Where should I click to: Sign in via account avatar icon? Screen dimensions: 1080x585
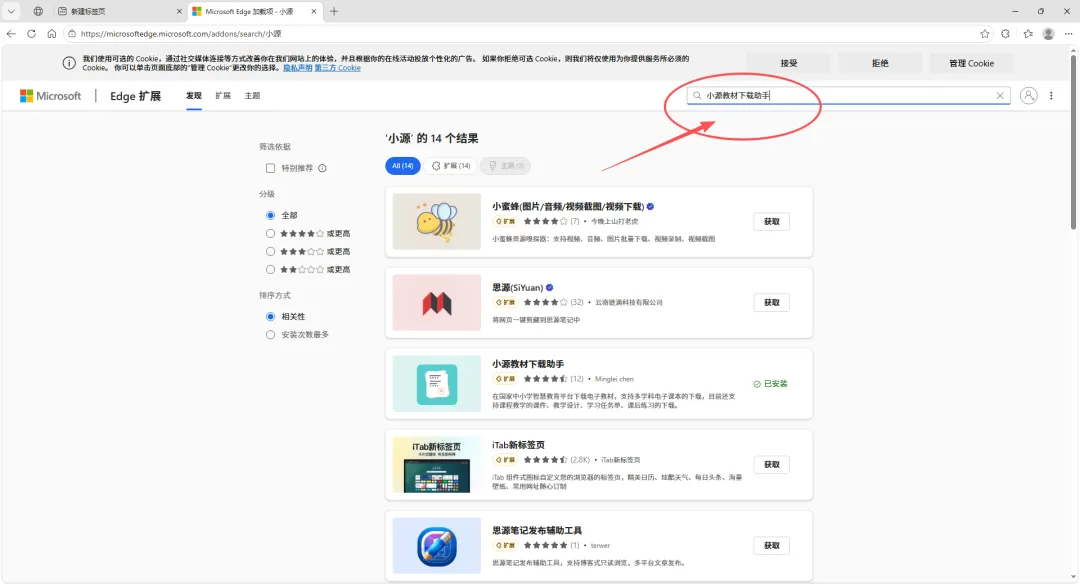click(x=1028, y=96)
